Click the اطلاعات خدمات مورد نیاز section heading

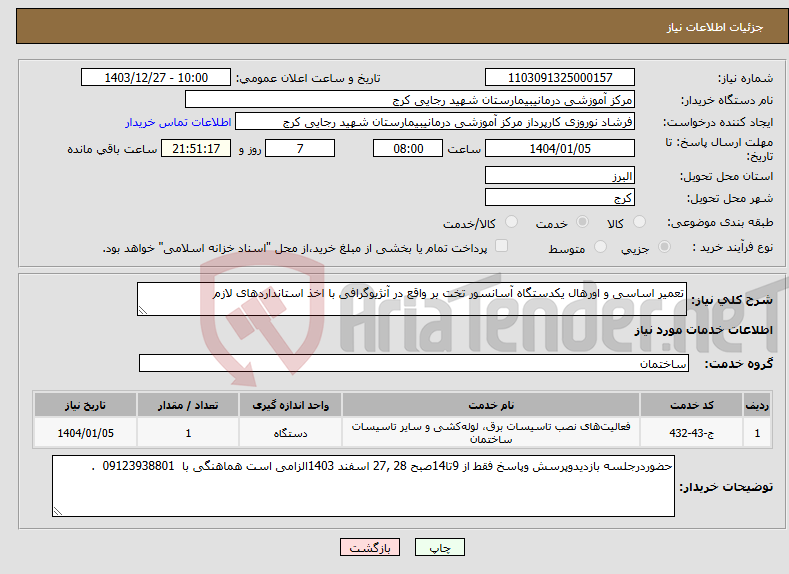point(703,330)
